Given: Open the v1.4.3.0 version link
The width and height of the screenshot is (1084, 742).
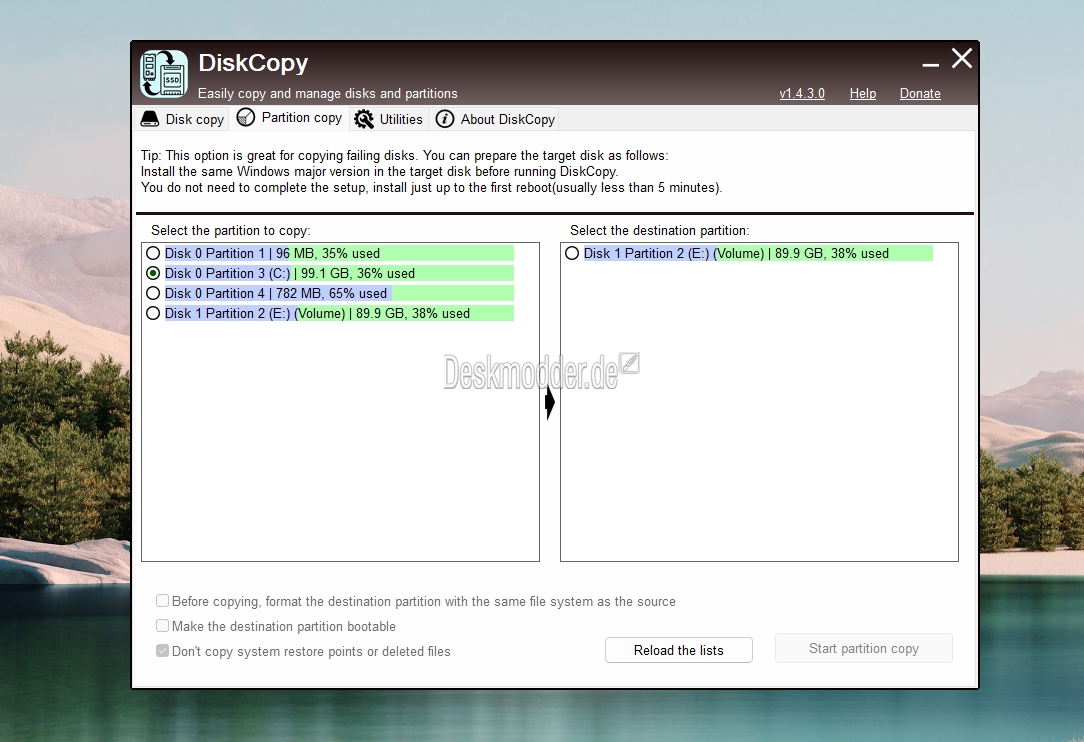Looking at the screenshot, I should coord(802,93).
